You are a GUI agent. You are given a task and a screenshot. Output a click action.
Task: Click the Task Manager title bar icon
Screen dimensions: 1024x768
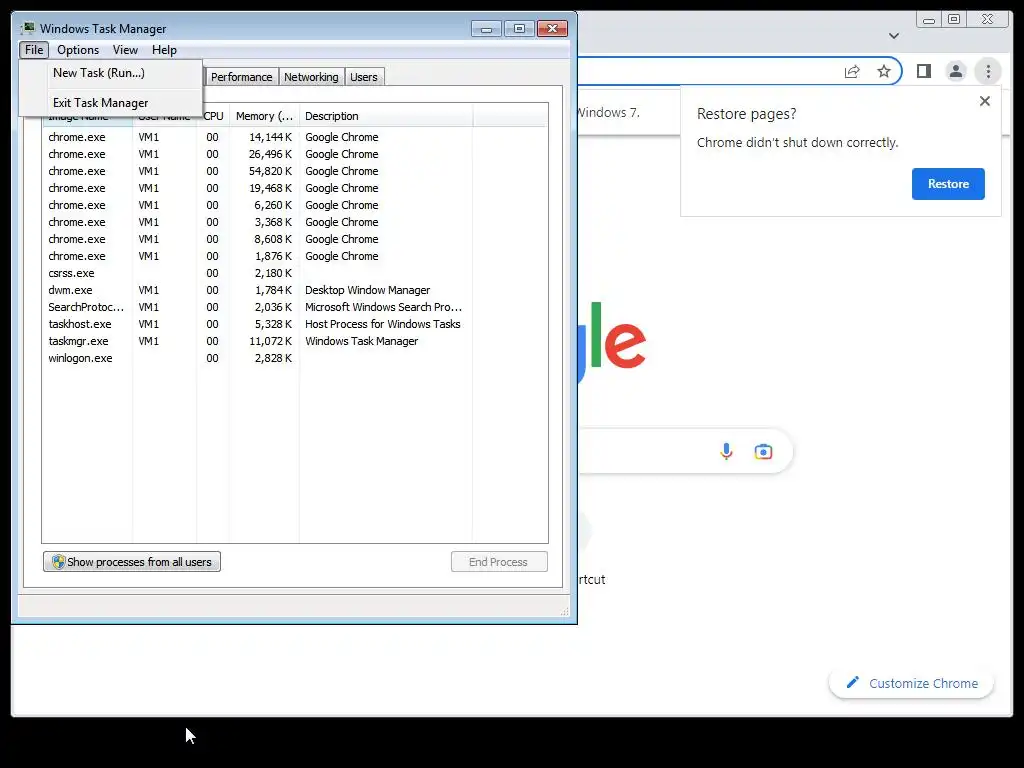pos(28,28)
